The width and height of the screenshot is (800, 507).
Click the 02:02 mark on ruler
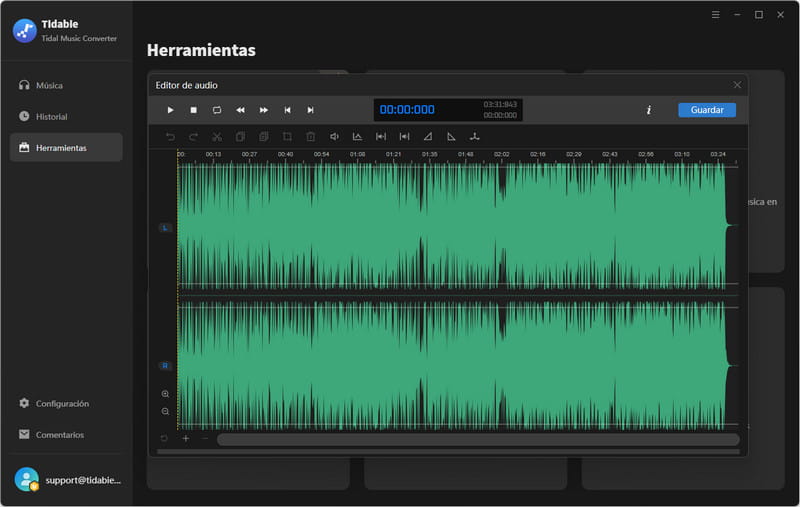click(x=502, y=154)
